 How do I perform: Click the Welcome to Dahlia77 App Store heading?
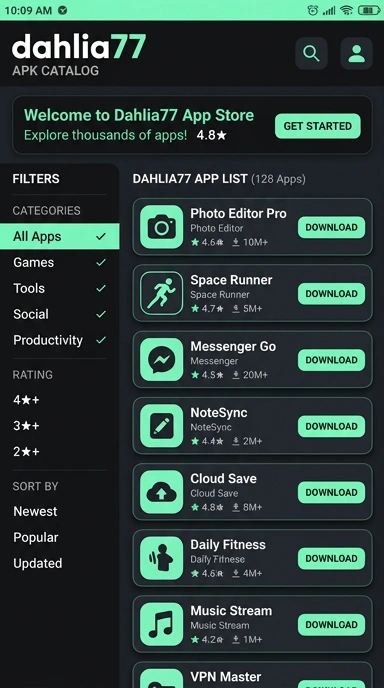(139, 115)
